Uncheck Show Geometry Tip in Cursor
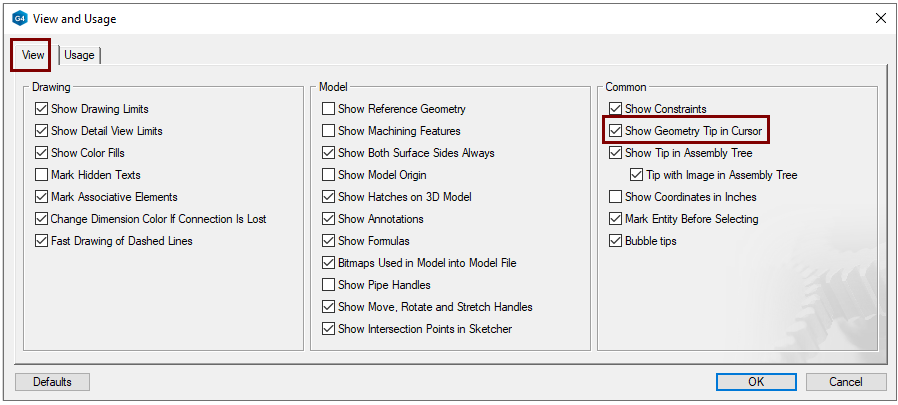 click(615, 131)
